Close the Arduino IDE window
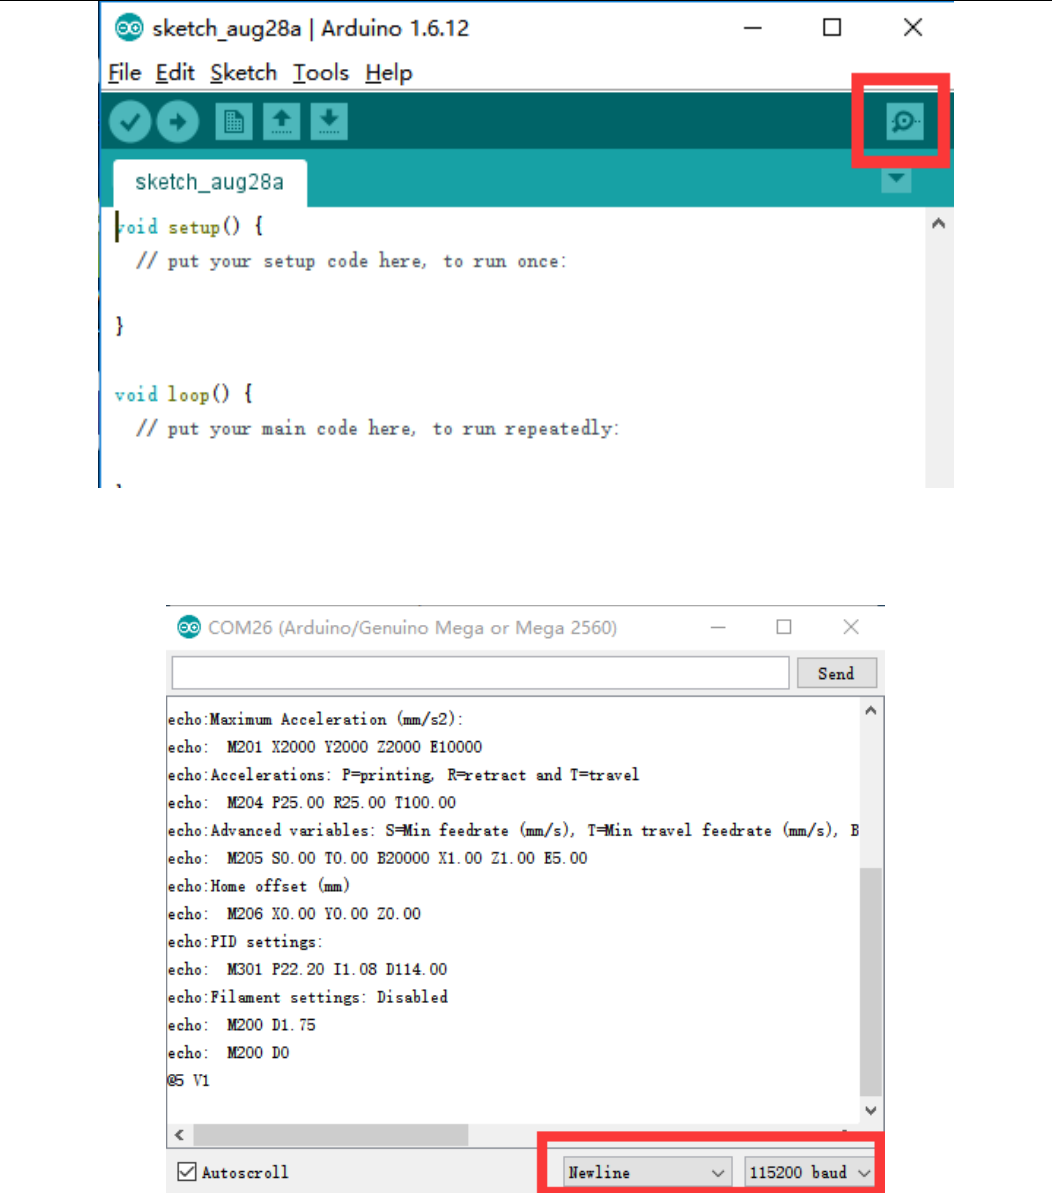 [x=913, y=28]
